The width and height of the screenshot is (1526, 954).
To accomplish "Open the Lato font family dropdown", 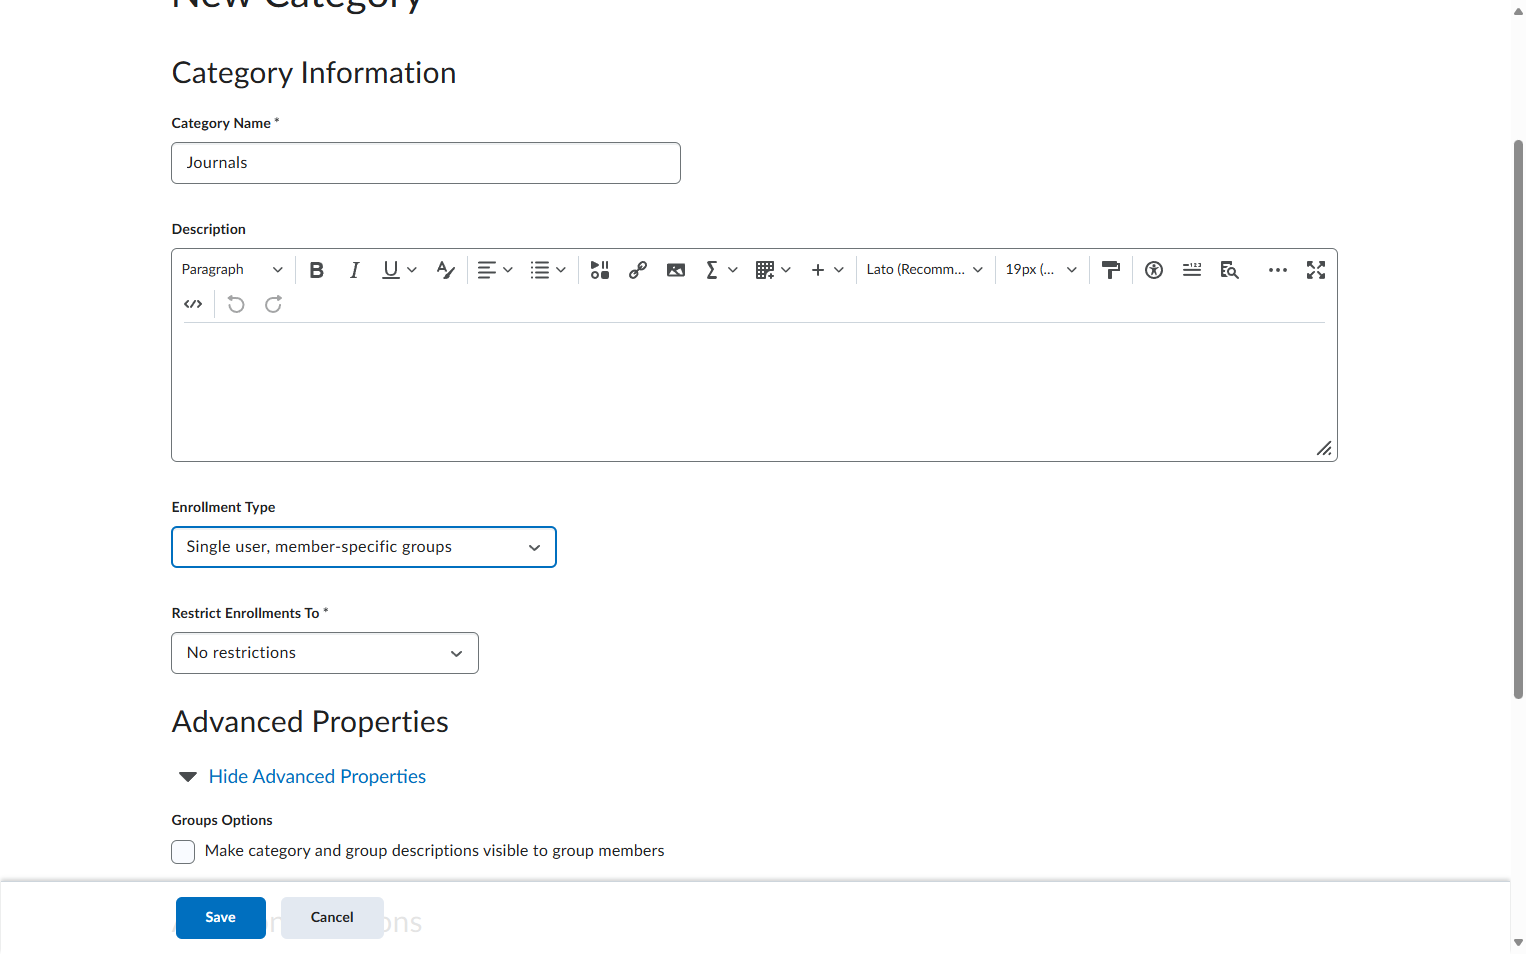I will pos(925,270).
